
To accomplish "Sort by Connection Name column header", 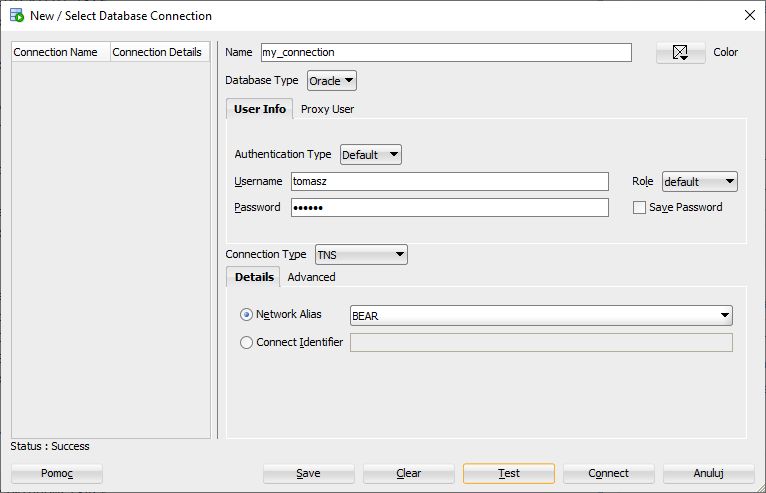I will [61, 52].
